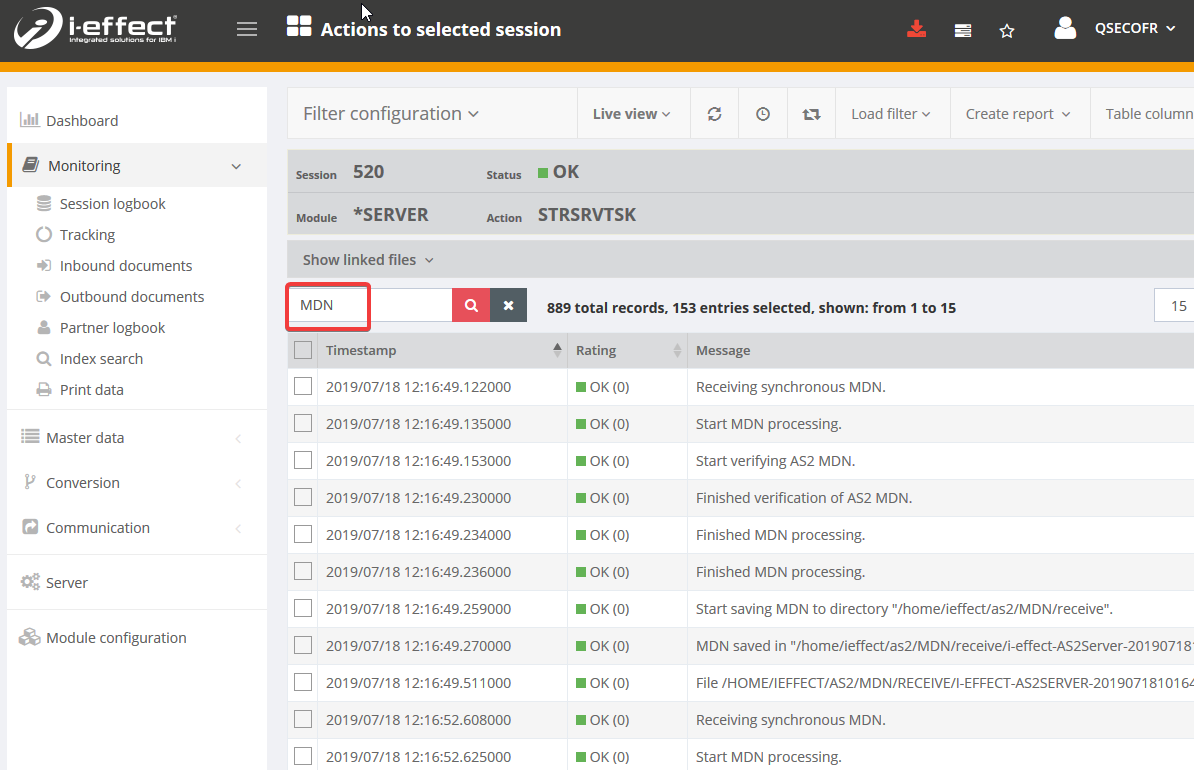
Task: Click the clock history icon
Action: coord(763,114)
